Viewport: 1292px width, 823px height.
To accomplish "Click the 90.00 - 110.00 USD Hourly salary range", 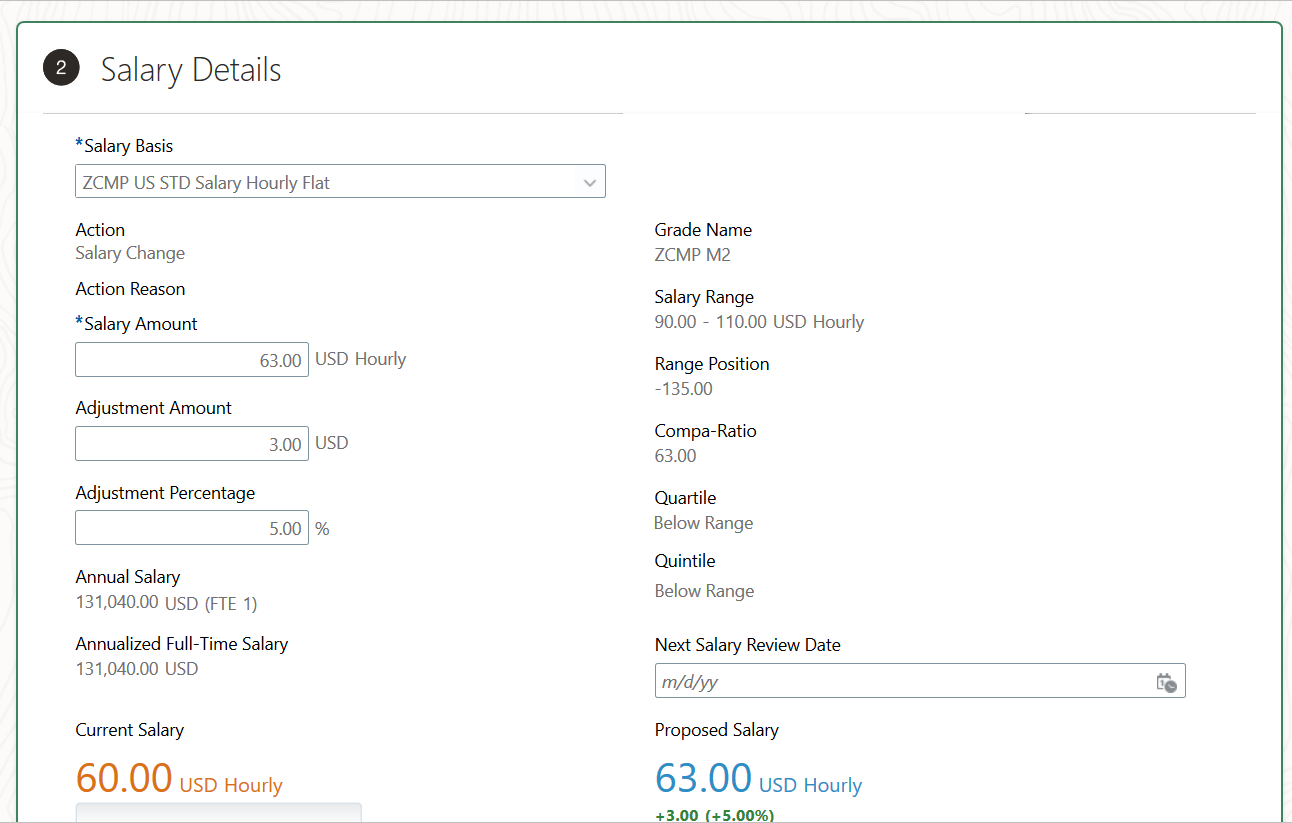I will click(759, 322).
